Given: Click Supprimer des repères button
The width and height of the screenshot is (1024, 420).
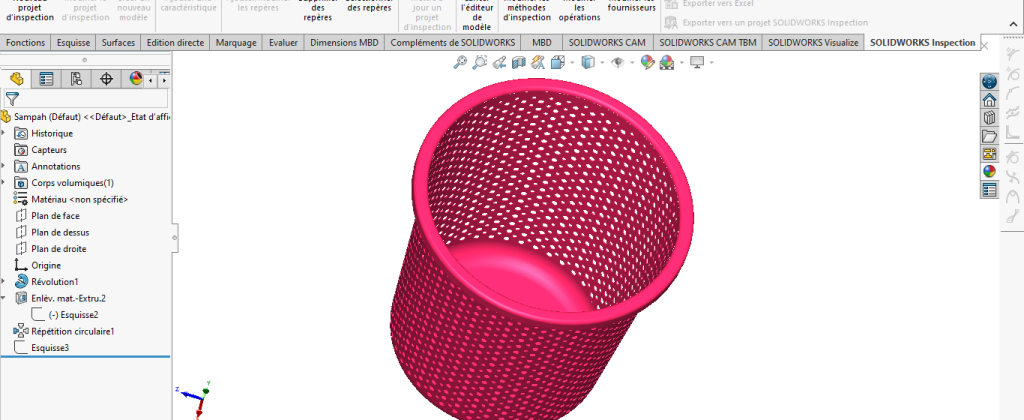Looking at the screenshot, I should (x=317, y=12).
